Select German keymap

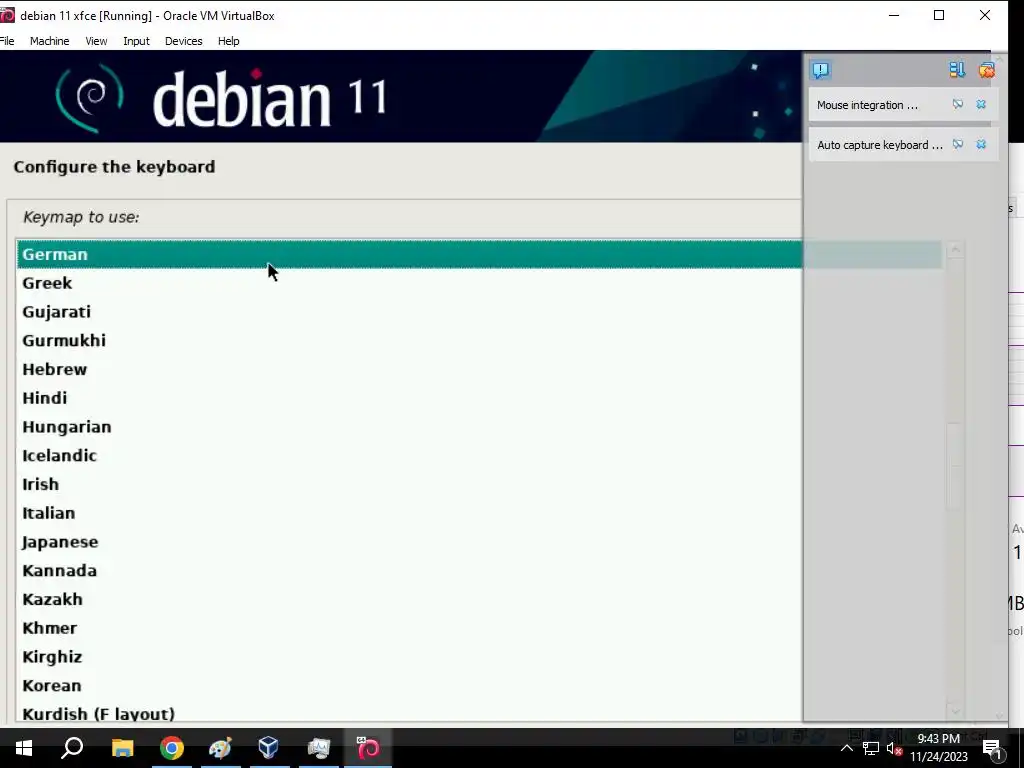click(479, 254)
